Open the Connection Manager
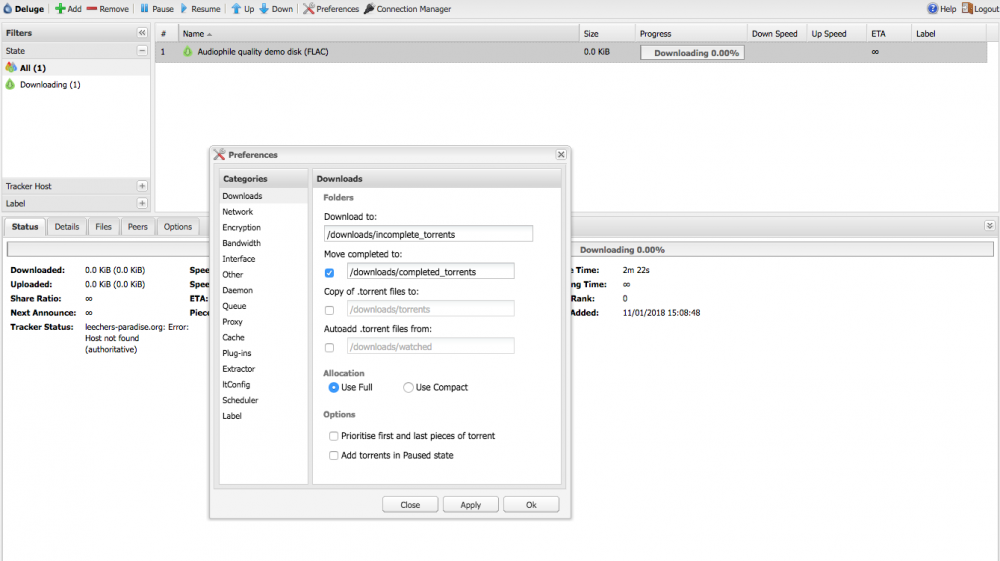The width and height of the screenshot is (1000, 561). (408, 9)
